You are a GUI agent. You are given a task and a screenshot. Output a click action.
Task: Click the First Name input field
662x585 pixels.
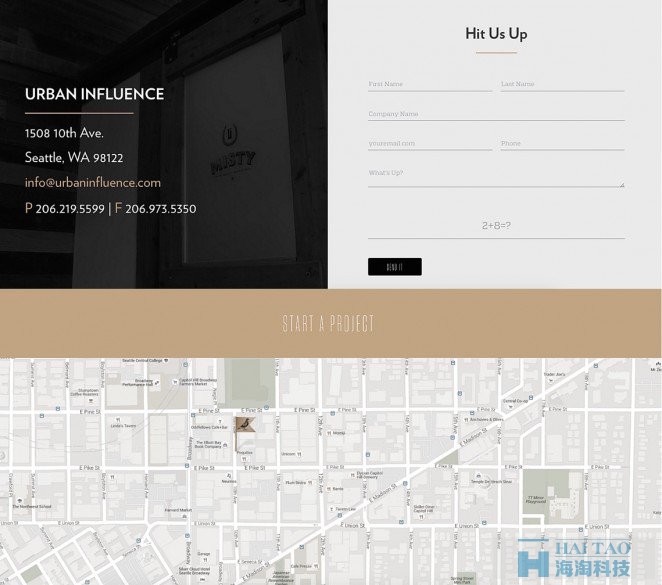tap(430, 84)
